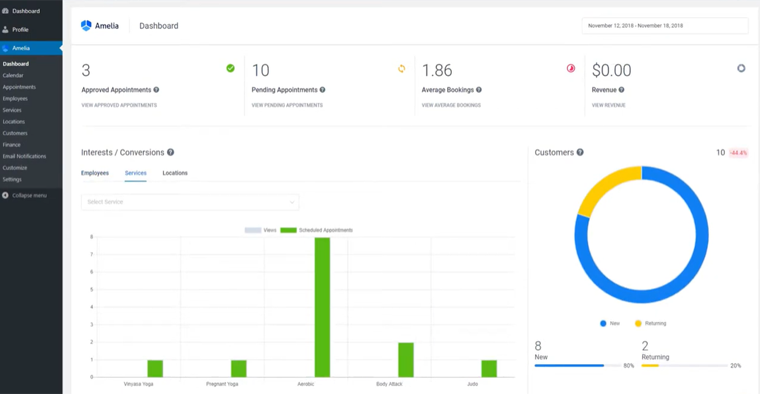Click the yellow pending appointments refresh icon

pos(401,69)
